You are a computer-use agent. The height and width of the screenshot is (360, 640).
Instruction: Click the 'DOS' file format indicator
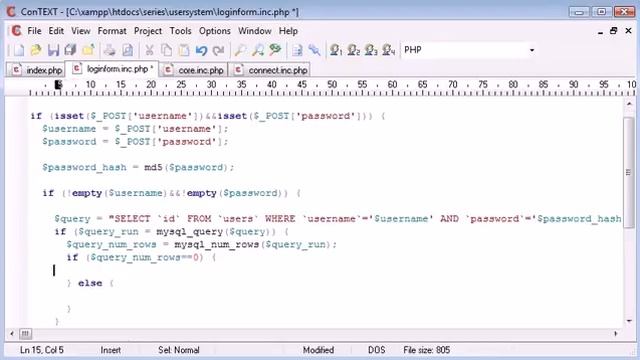point(376,350)
